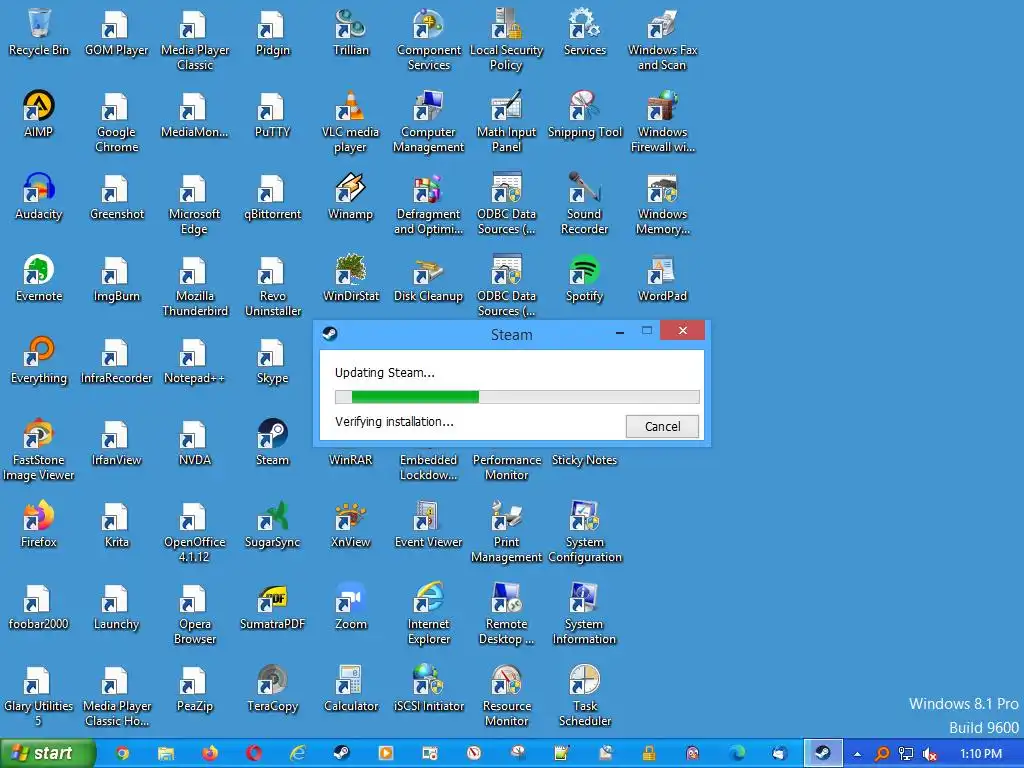Viewport: 1024px width, 768px height.
Task: Select the Computer Management icon
Action: tap(428, 121)
